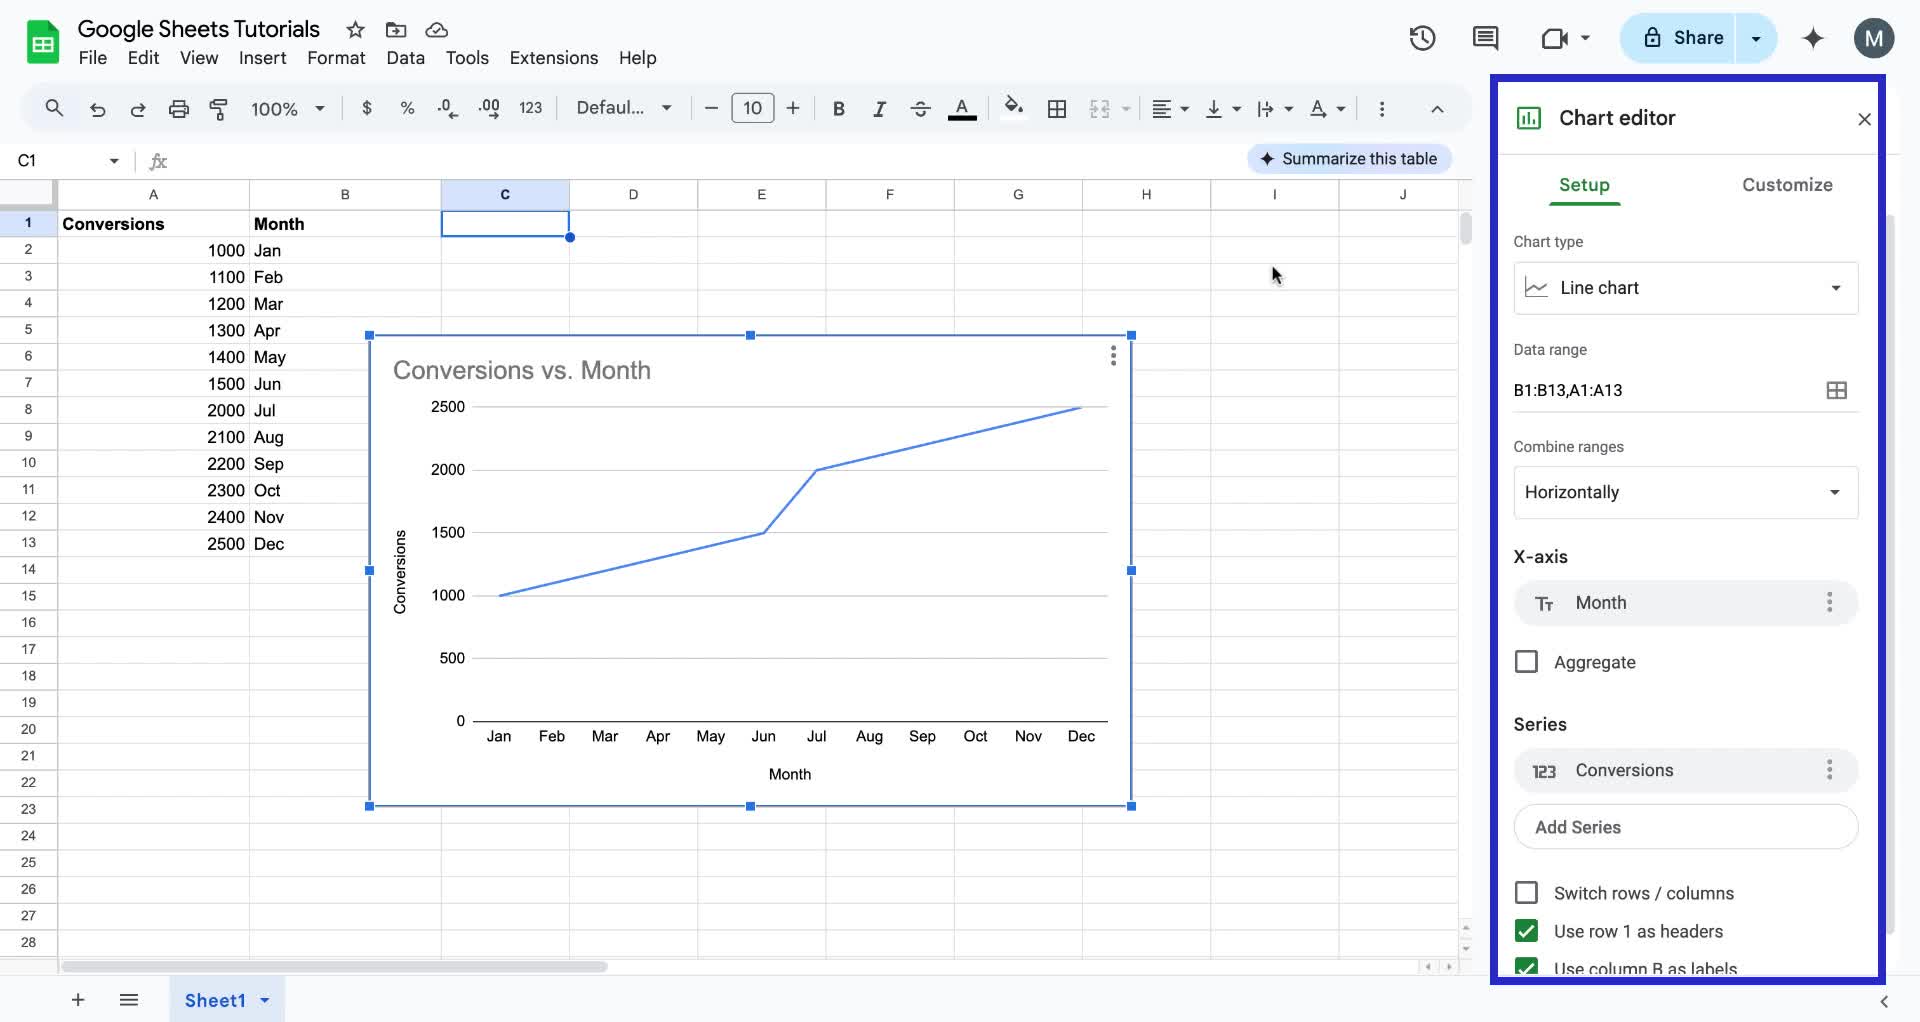
Task: Select the Paint format tool
Action: 219,108
